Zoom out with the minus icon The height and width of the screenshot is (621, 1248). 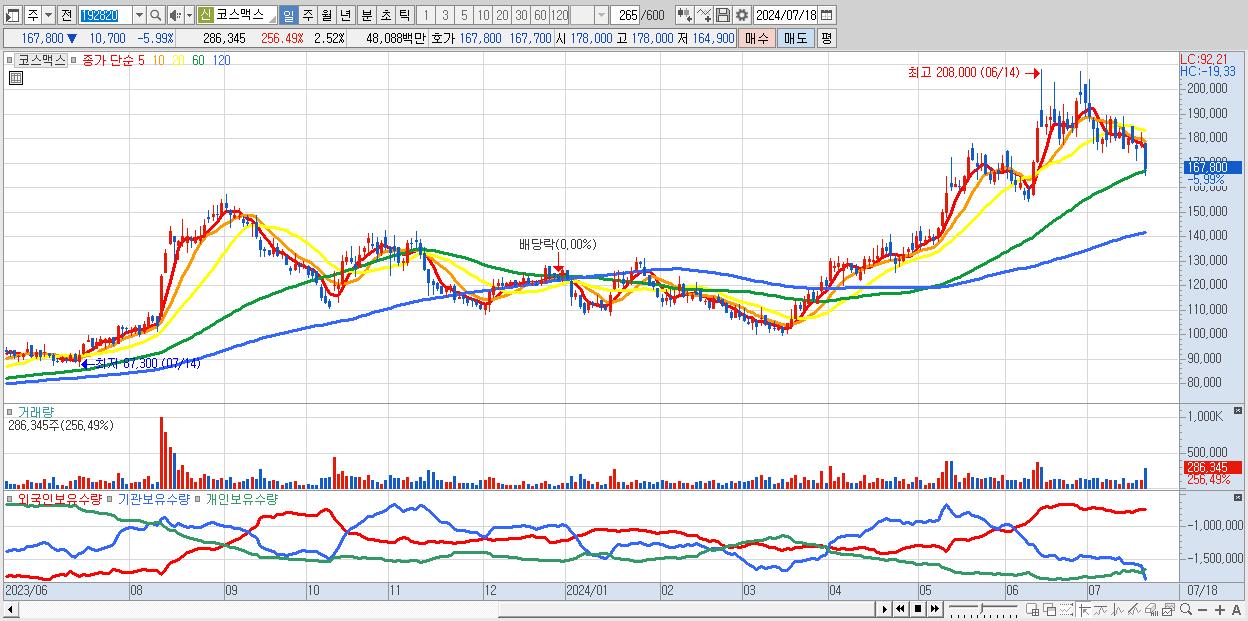[x=1202, y=610]
